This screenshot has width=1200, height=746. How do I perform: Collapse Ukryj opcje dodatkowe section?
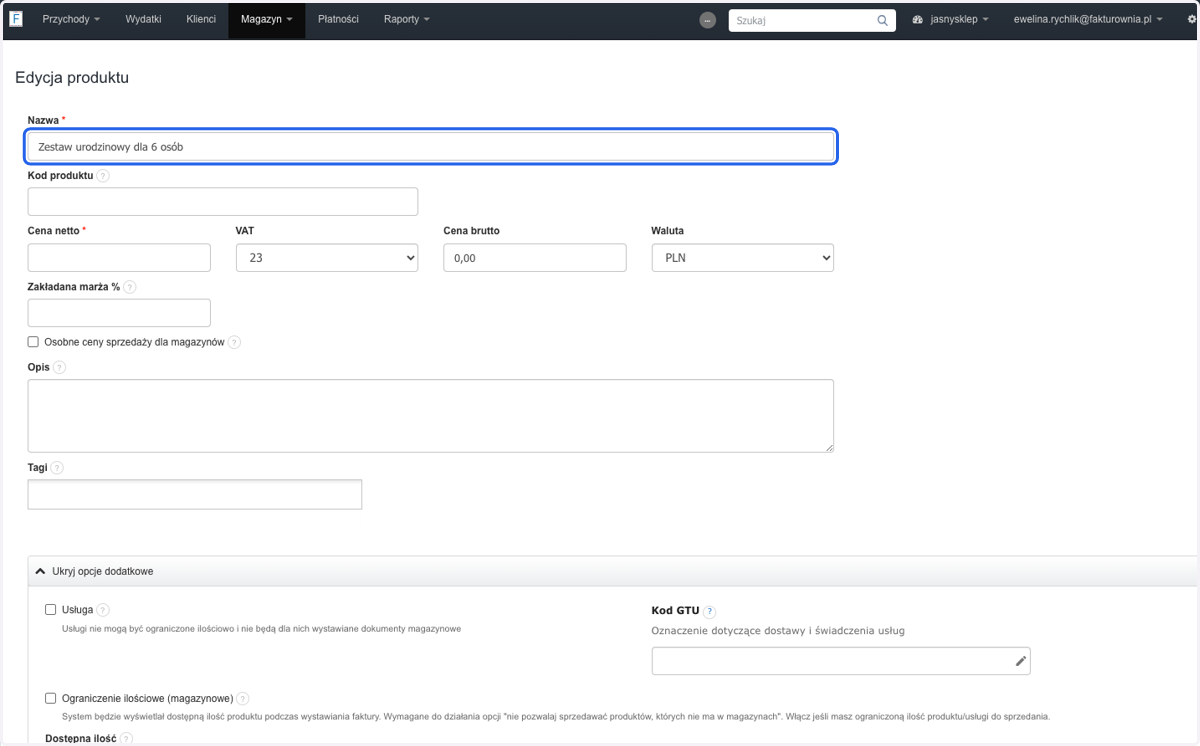point(94,571)
